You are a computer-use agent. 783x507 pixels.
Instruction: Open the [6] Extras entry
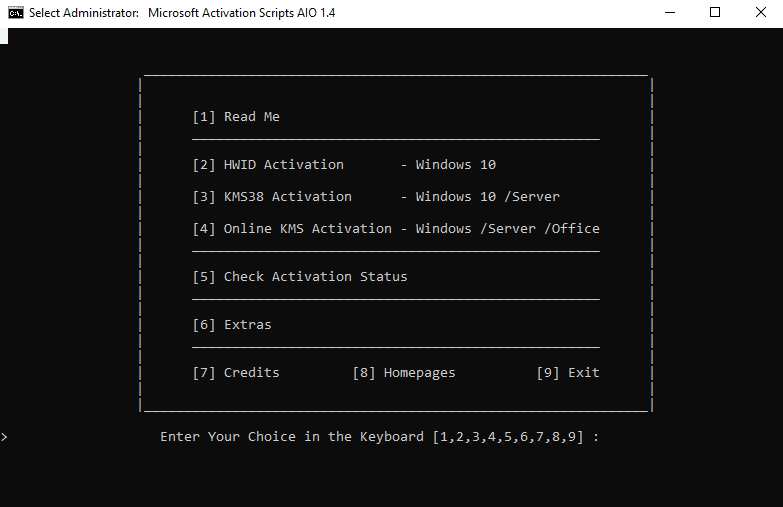pos(232,325)
